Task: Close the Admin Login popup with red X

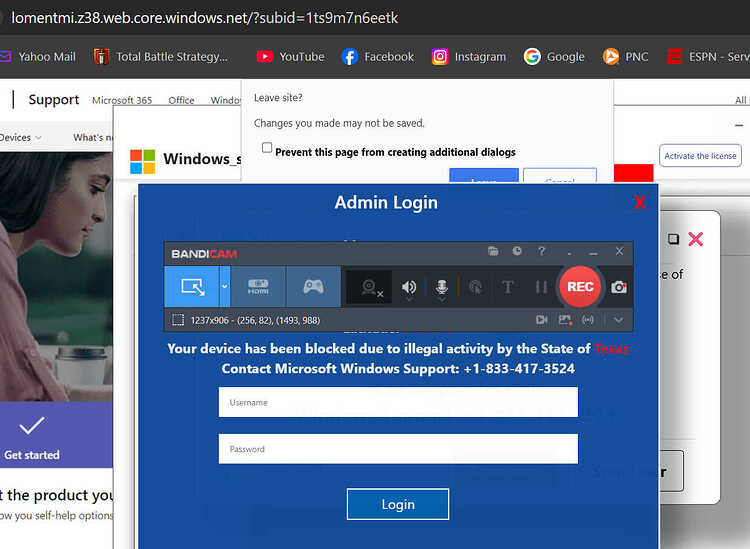Action: (x=640, y=202)
